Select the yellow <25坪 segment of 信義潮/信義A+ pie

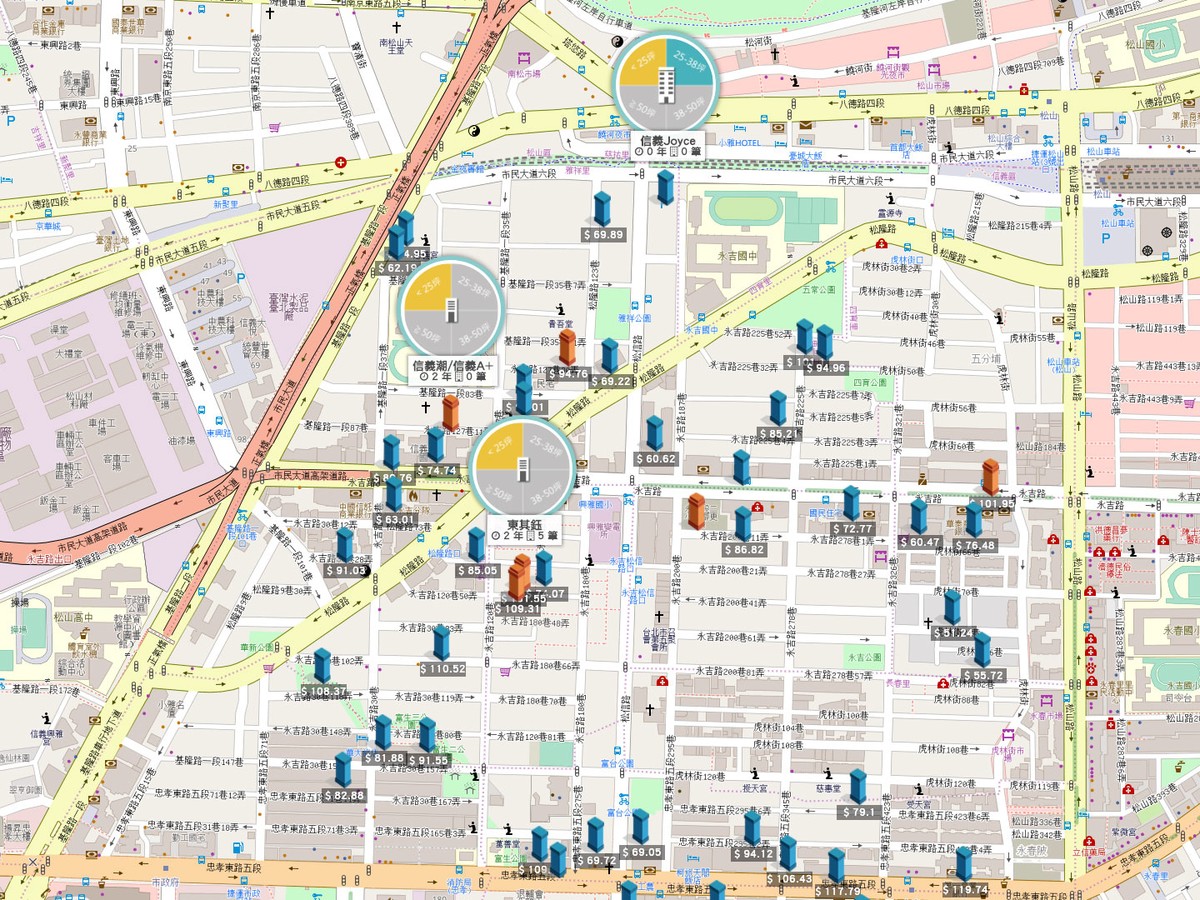(x=425, y=288)
